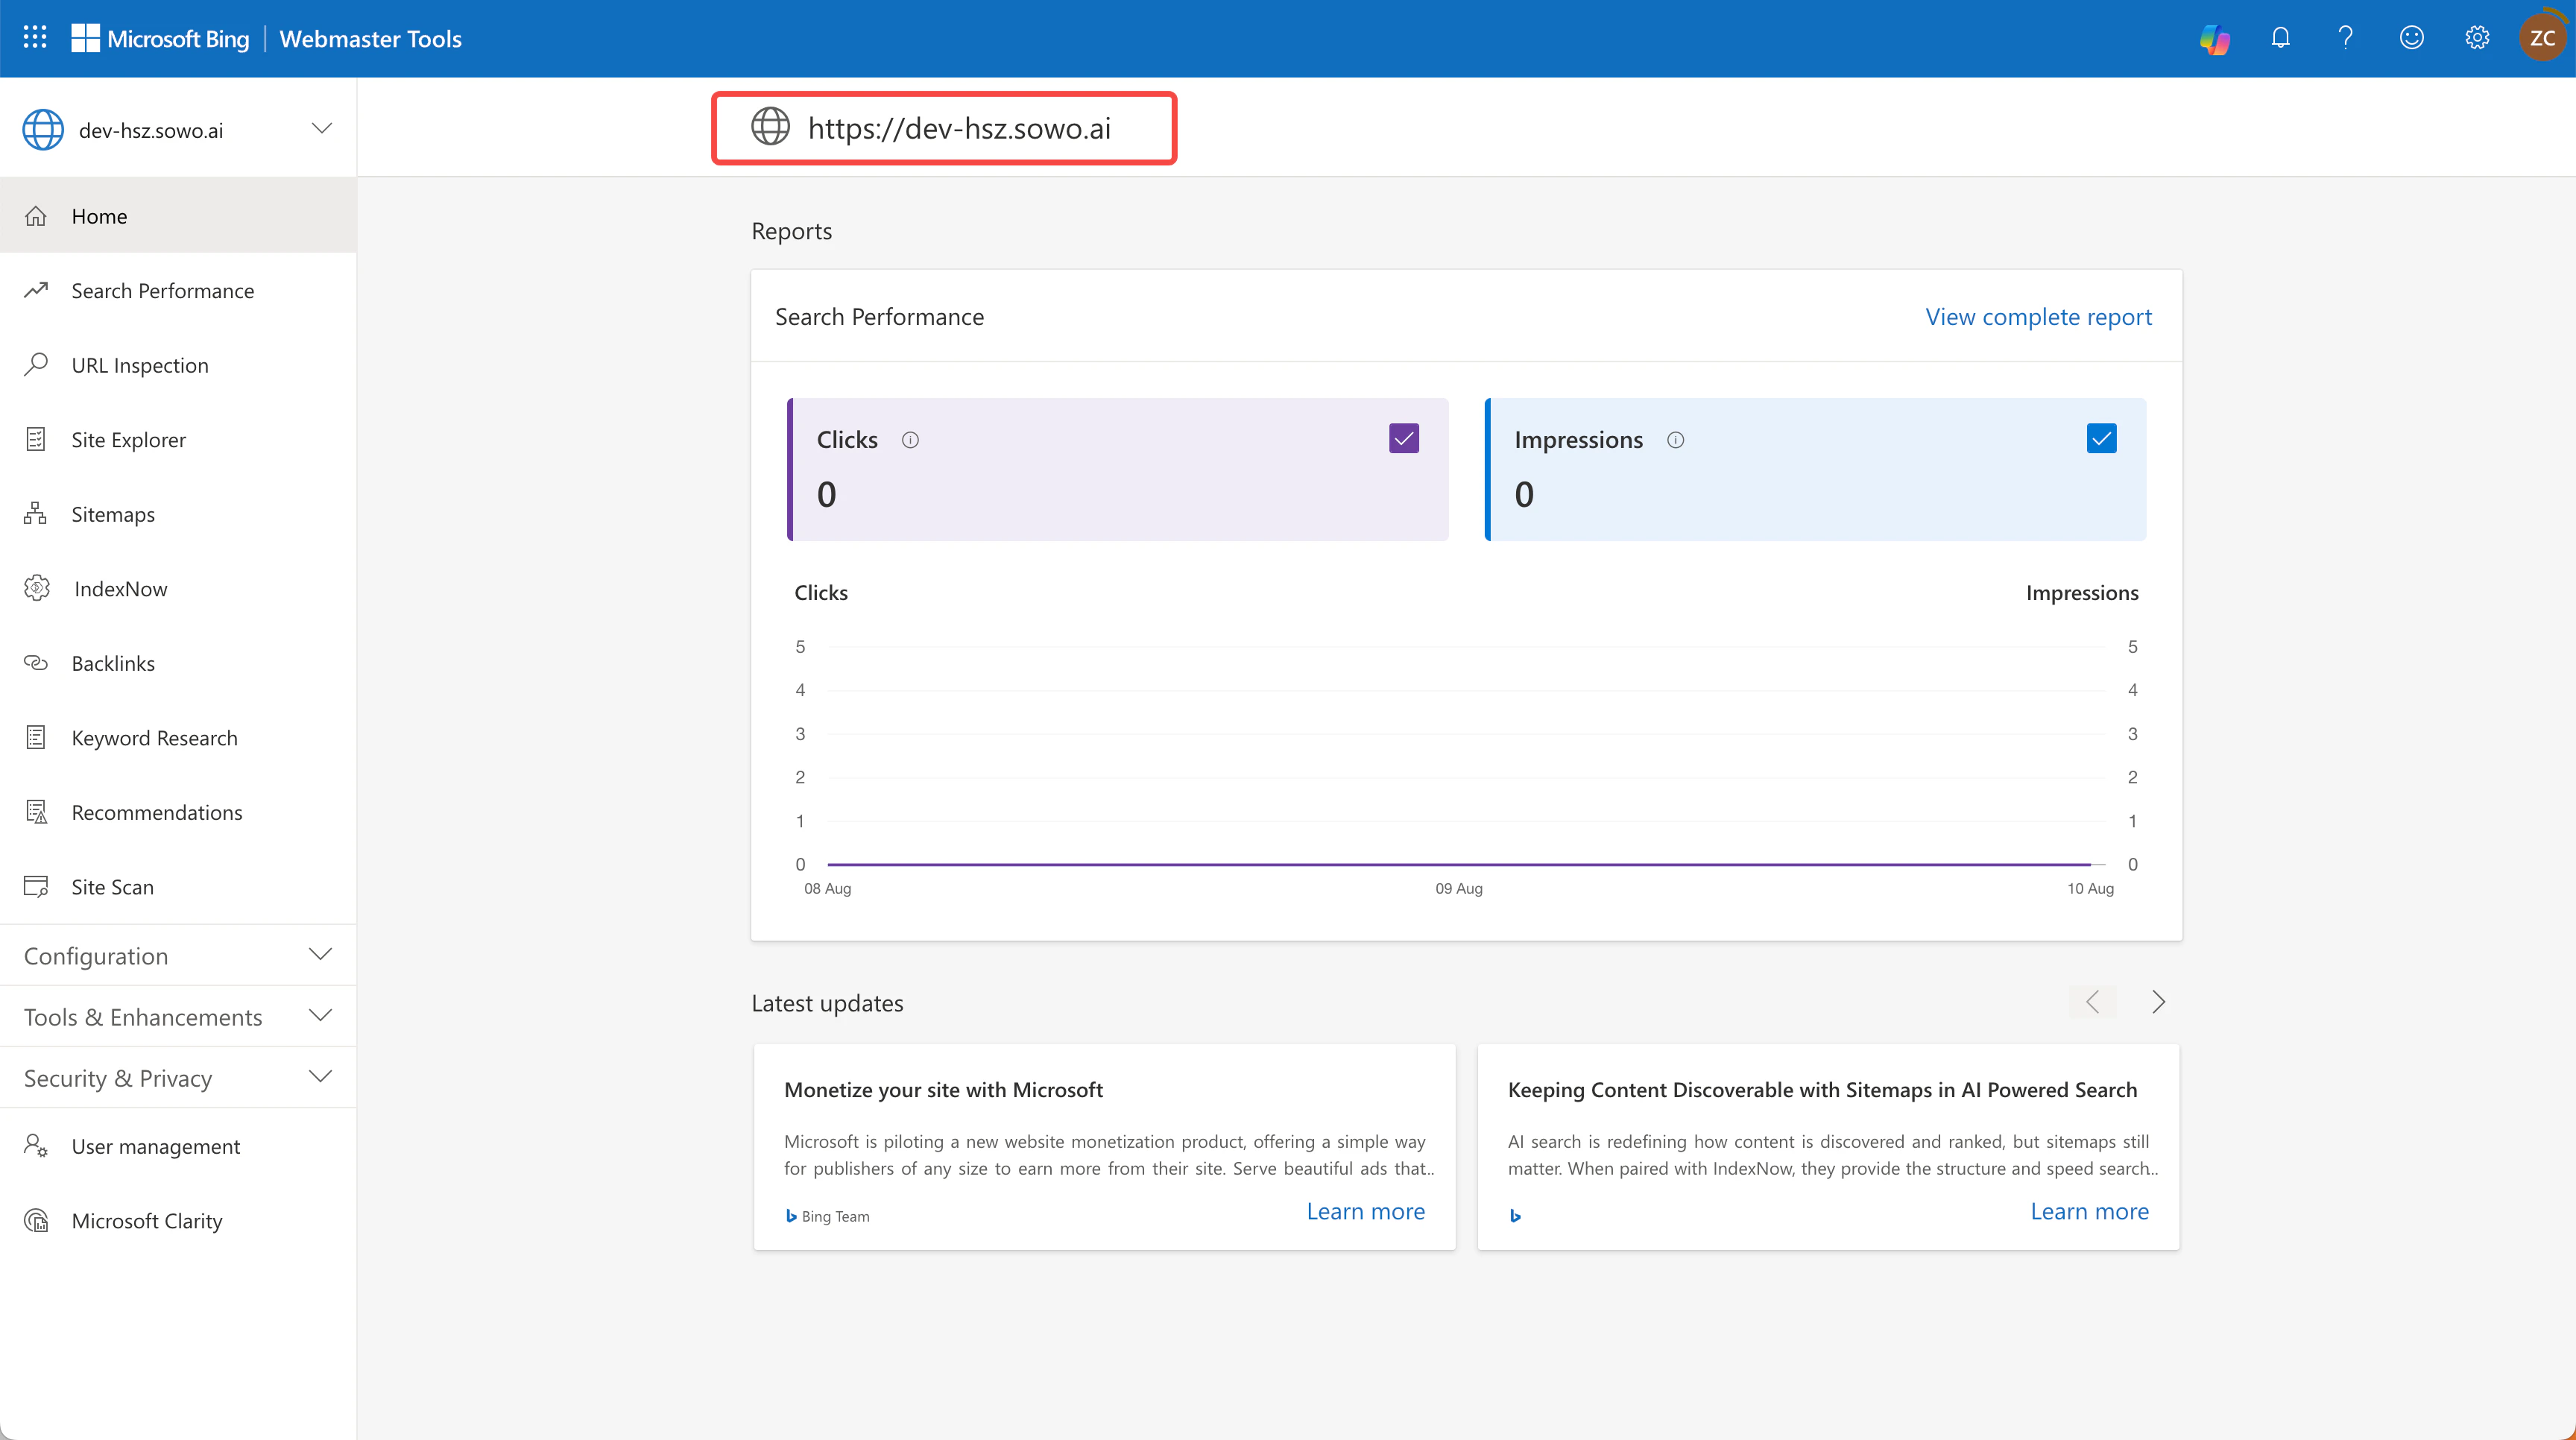Open the Sitemaps menu item
This screenshot has height=1440, width=2576.
click(113, 514)
